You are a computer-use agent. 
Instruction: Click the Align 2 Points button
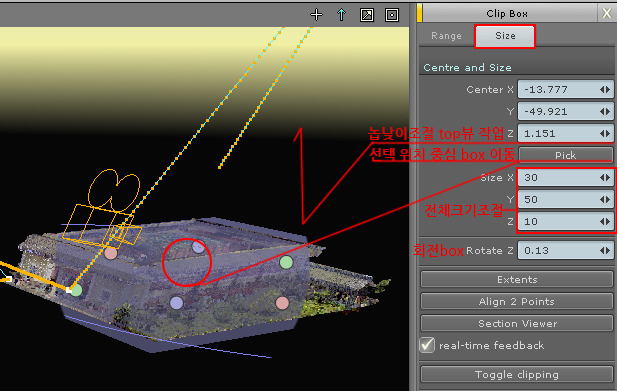tap(517, 301)
